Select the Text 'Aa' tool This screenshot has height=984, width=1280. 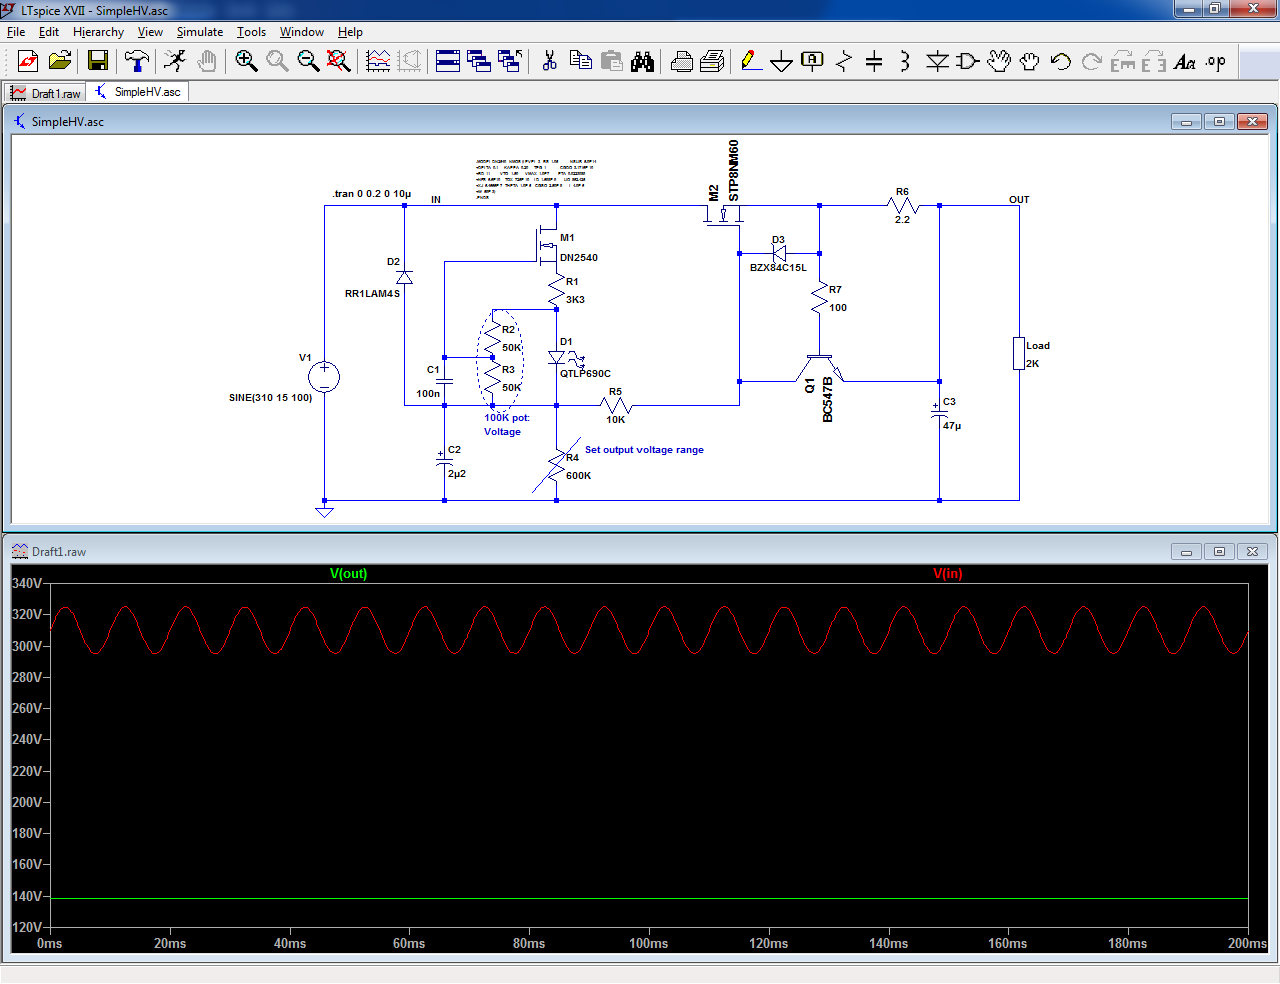1185,61
